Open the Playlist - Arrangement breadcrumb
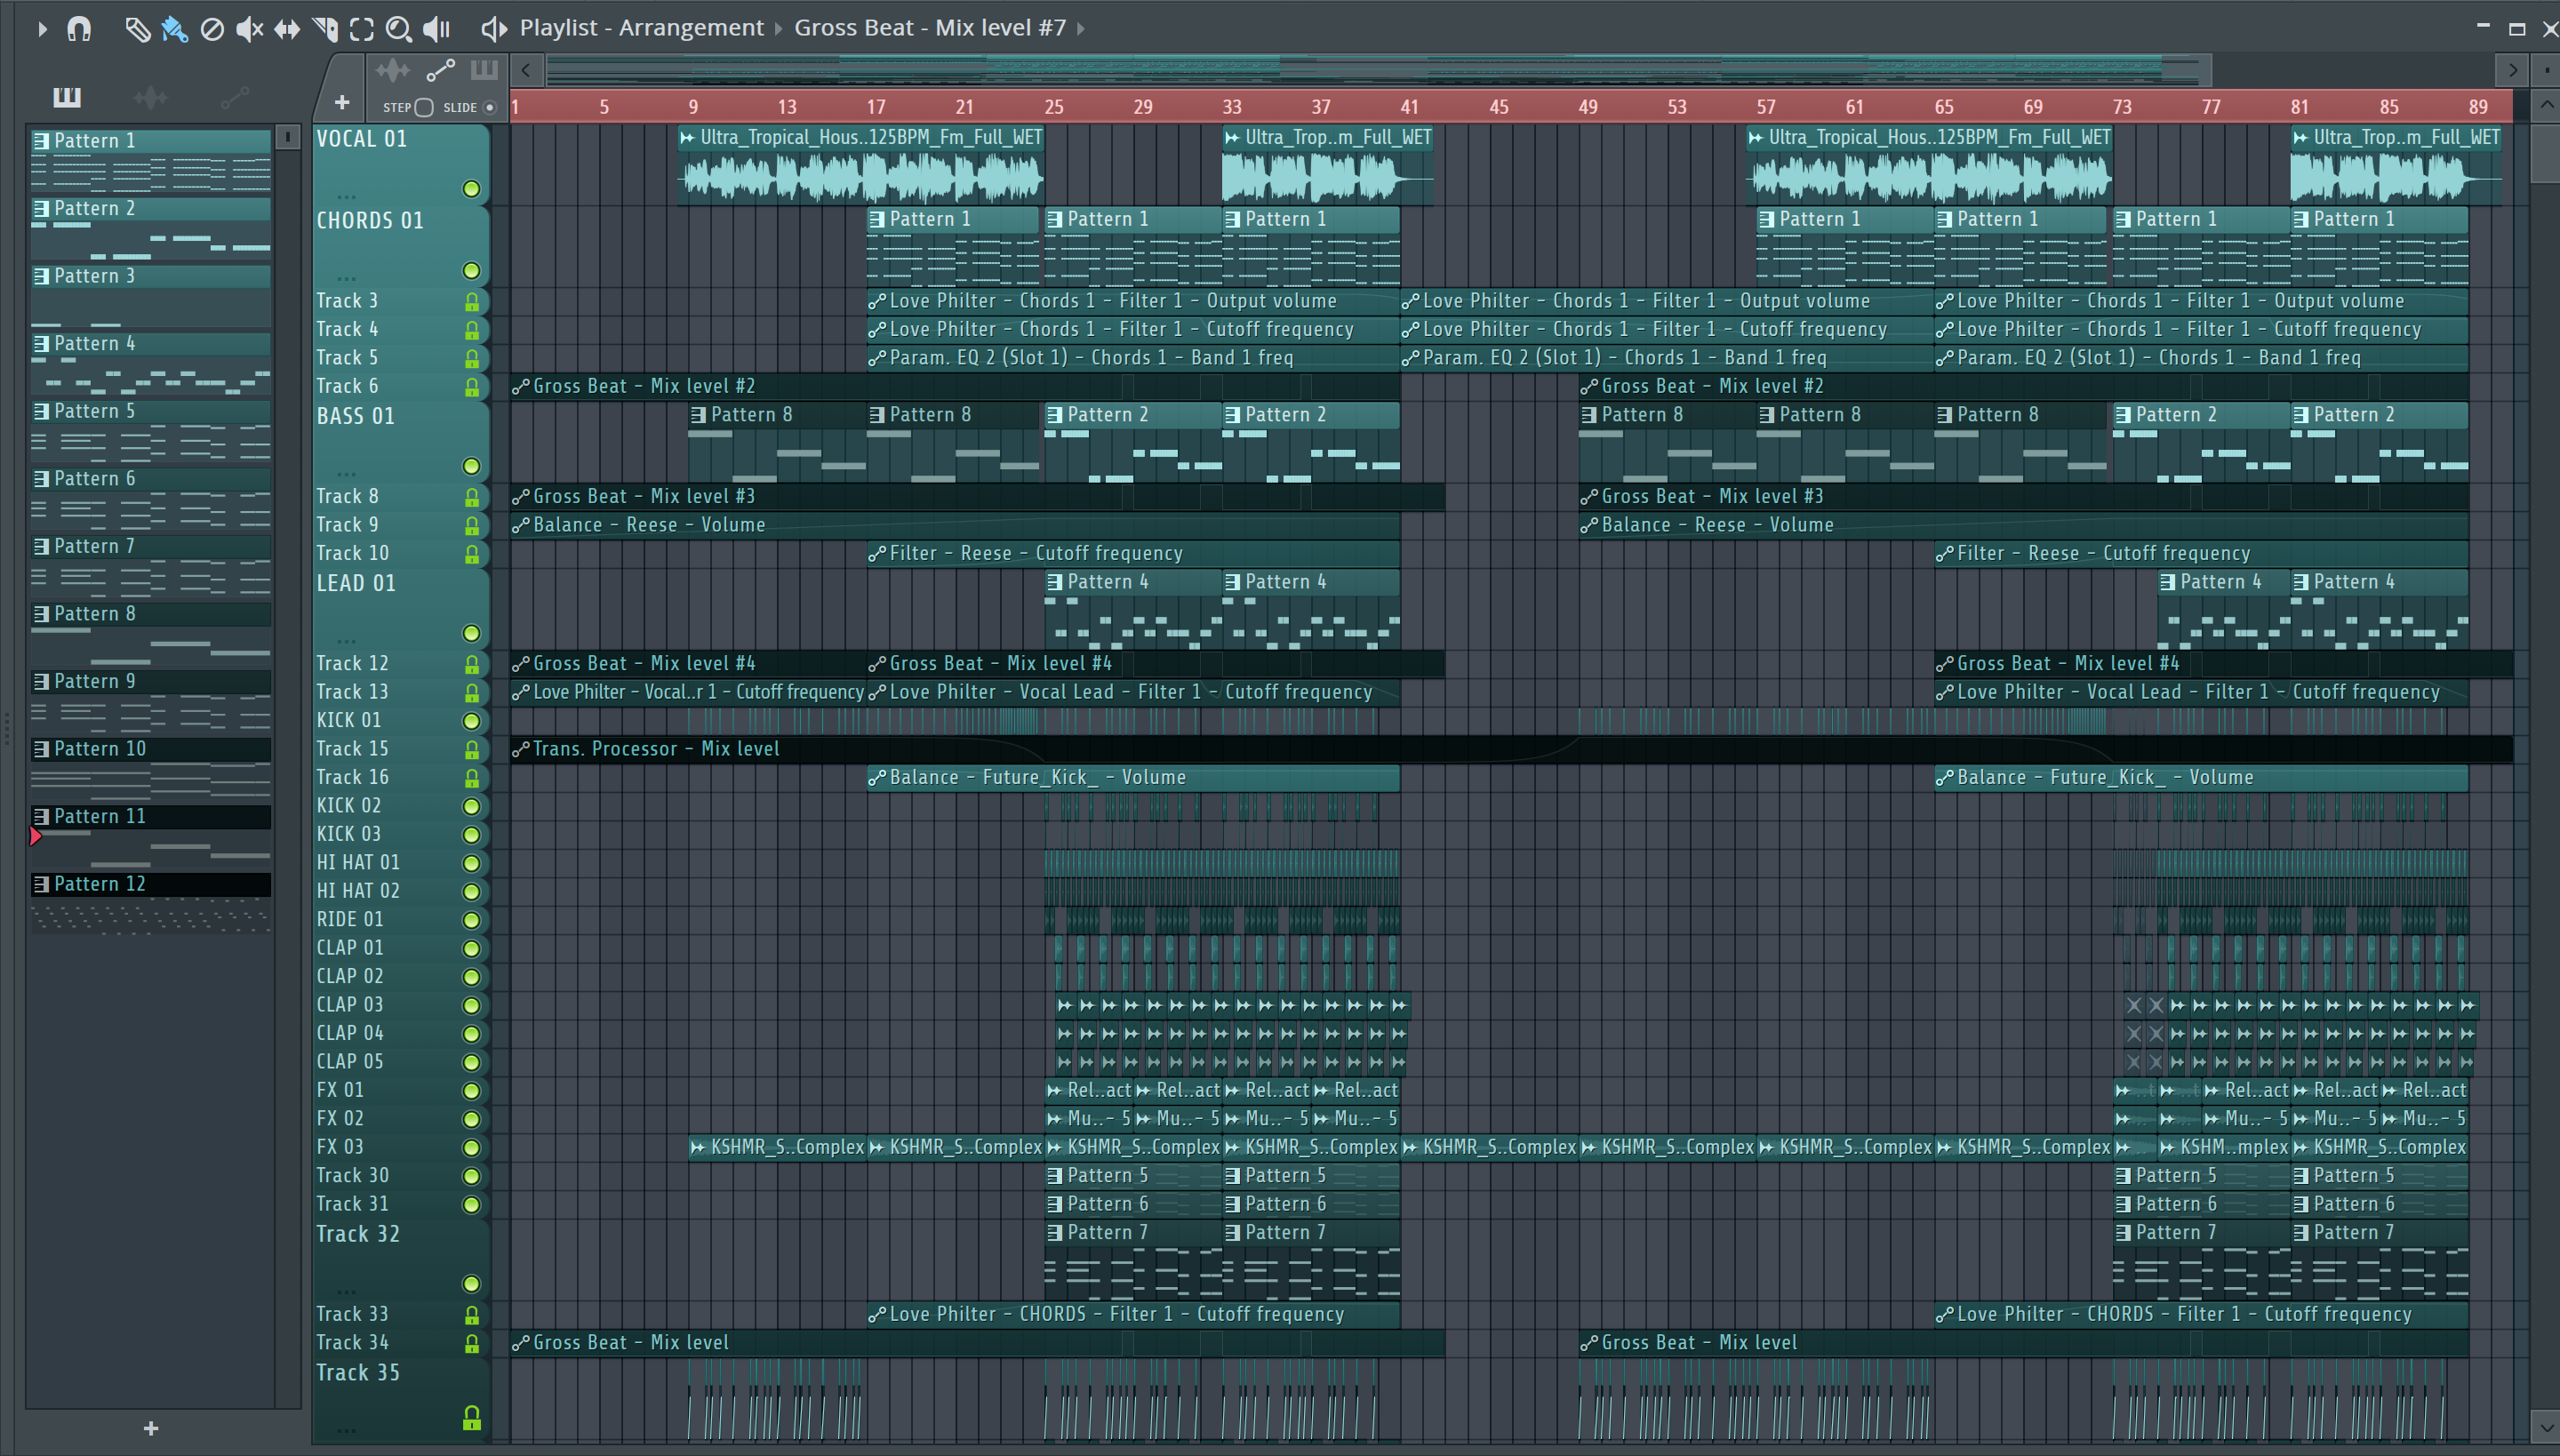The width and height of the screenshot is (2560, 1456). (641, 28)
